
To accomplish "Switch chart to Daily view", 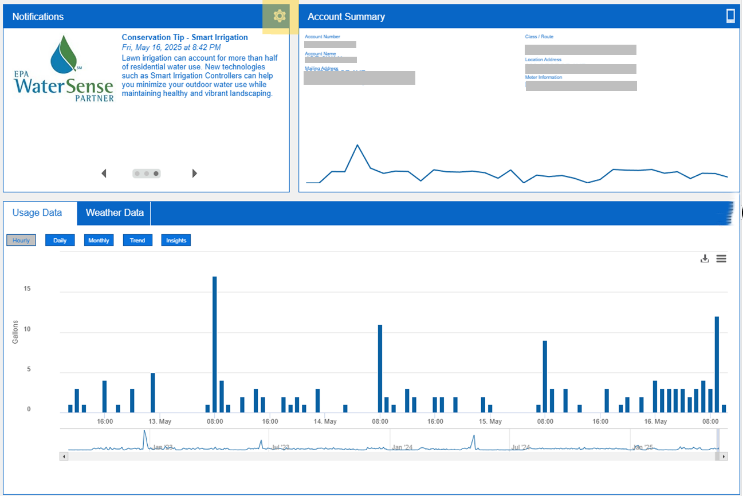I will coord(60,240).
